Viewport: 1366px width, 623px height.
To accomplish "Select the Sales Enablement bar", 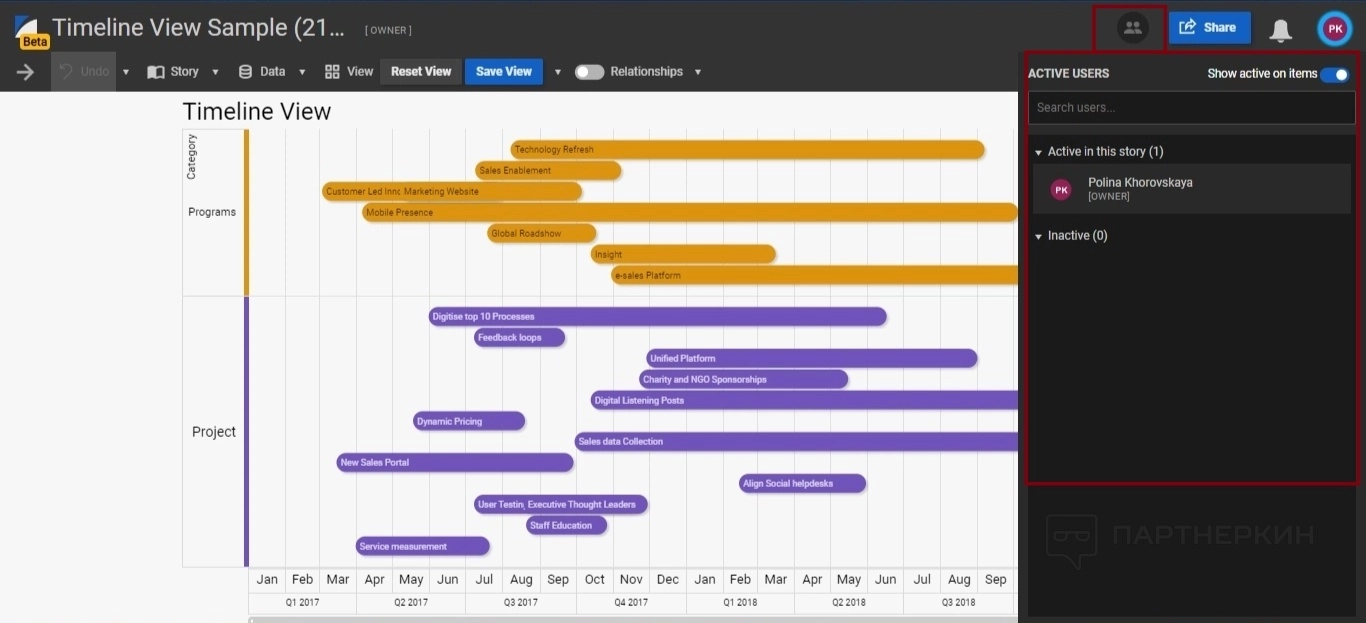I will coord(548,171).
